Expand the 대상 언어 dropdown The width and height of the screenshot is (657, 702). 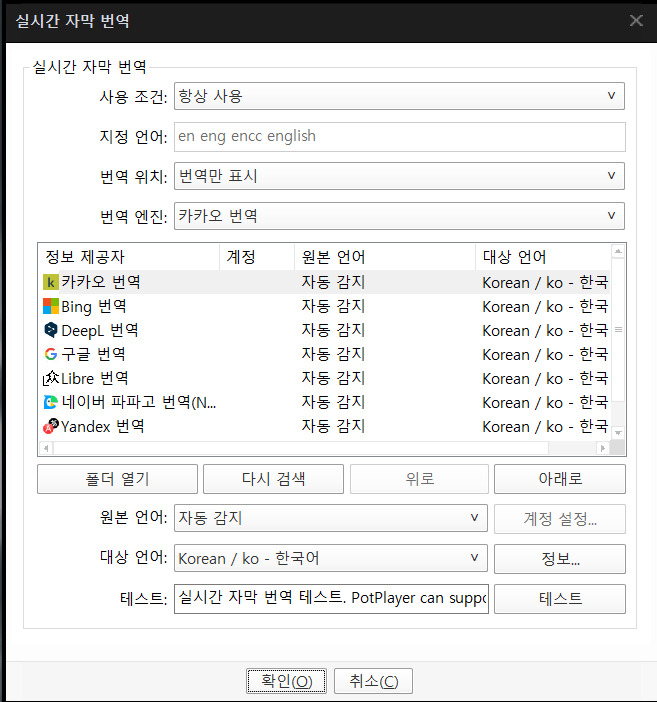(331, 558)
